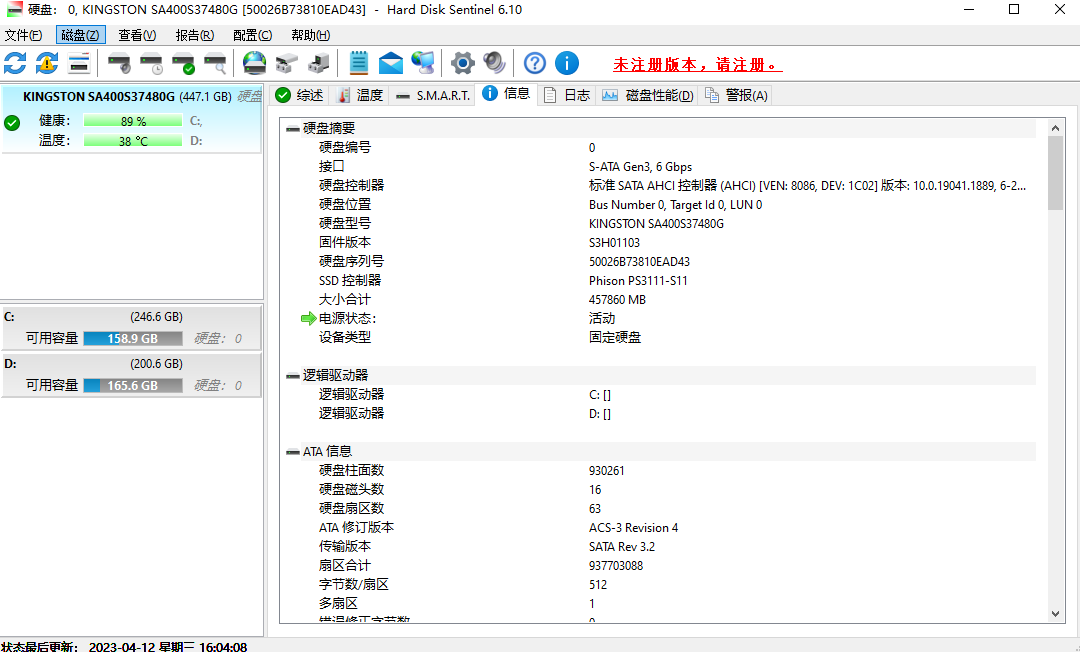
Task: Open the 帮助(H) menu
Action: click(310, 34)
